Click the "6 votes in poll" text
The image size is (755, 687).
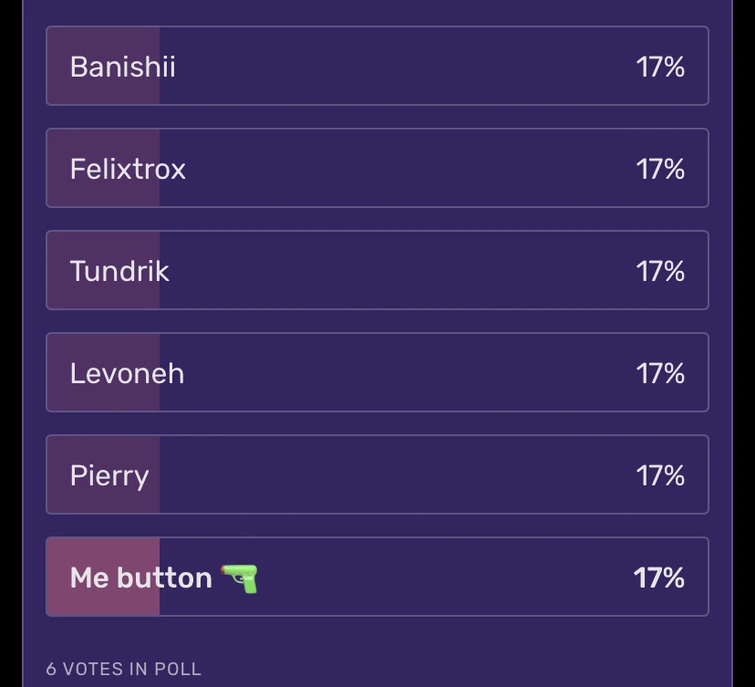(x=124, y=669)
